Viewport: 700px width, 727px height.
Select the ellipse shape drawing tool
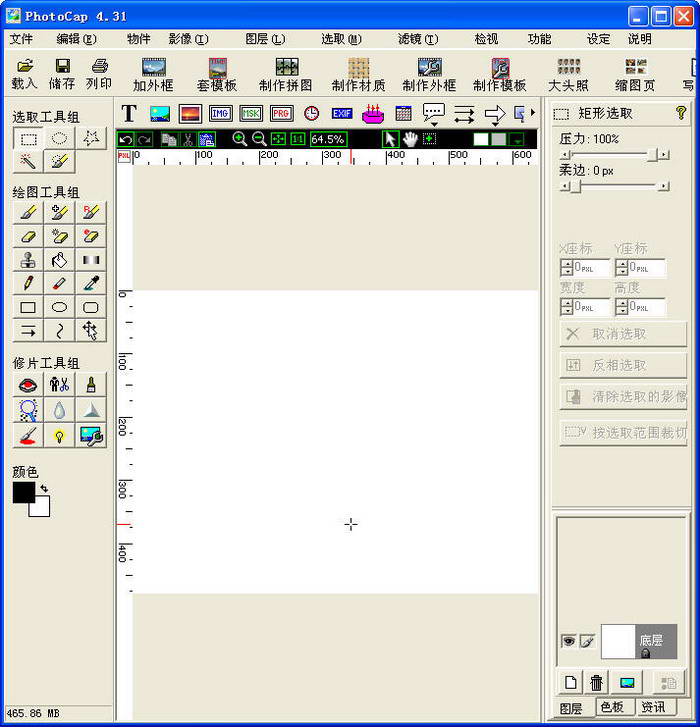point(59,307)
